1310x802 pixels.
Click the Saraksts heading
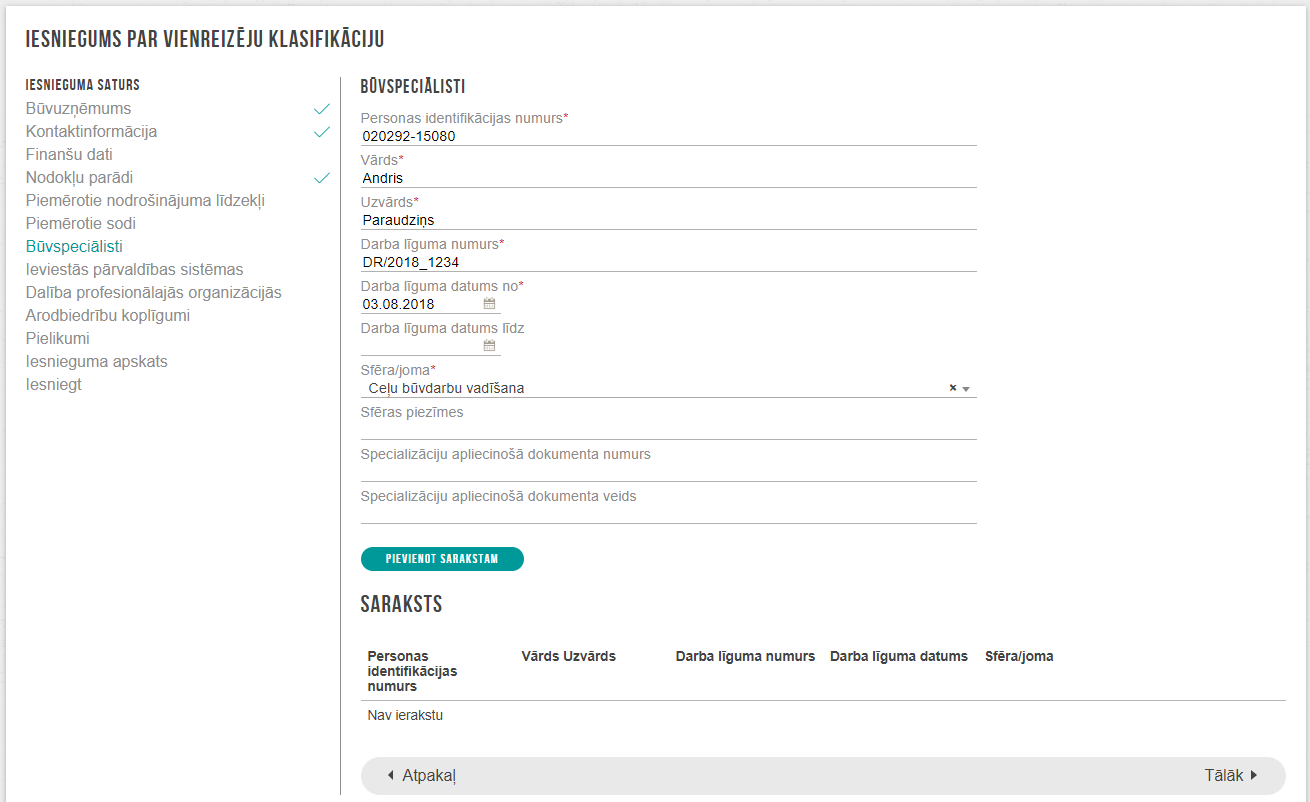coord(401,604)
